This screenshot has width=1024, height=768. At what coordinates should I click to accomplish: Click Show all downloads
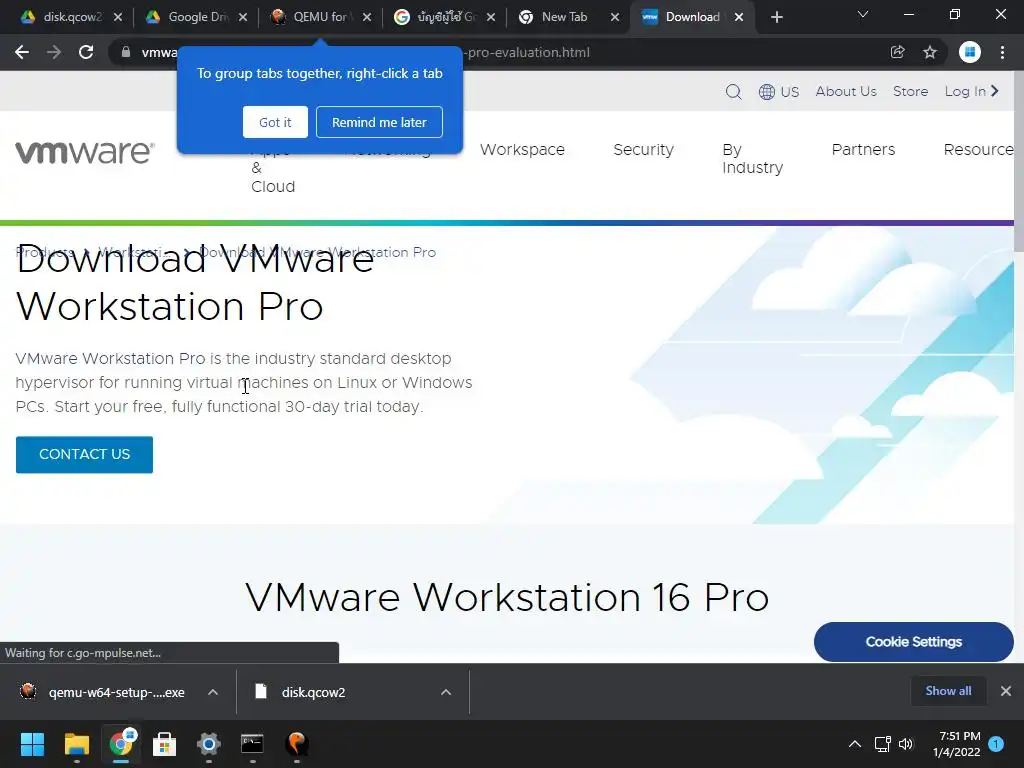pyautogui.click(x=948, y=691)
